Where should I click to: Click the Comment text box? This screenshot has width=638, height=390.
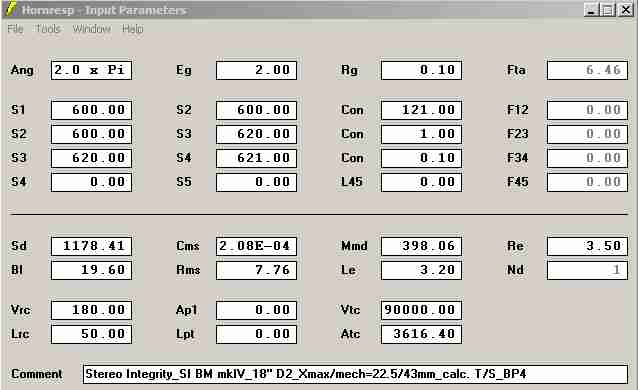tap(355, 374)
